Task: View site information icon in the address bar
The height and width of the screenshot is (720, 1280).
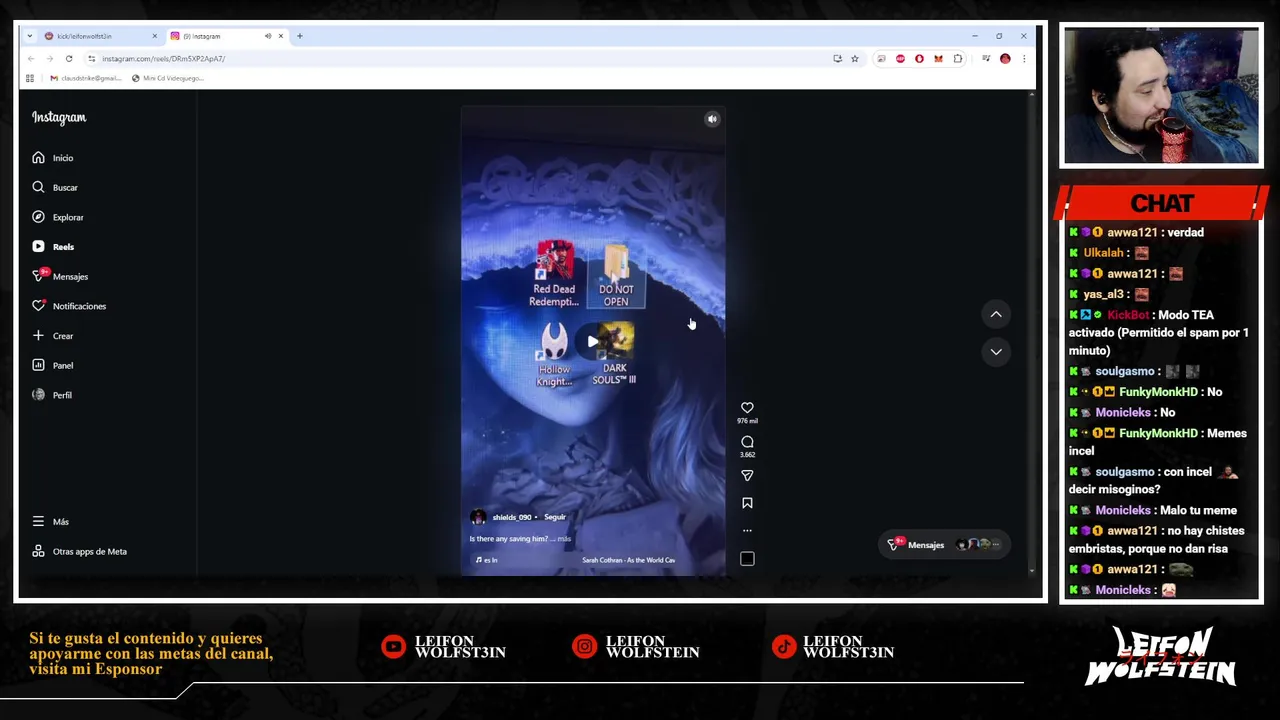Action: coord(91,59)
